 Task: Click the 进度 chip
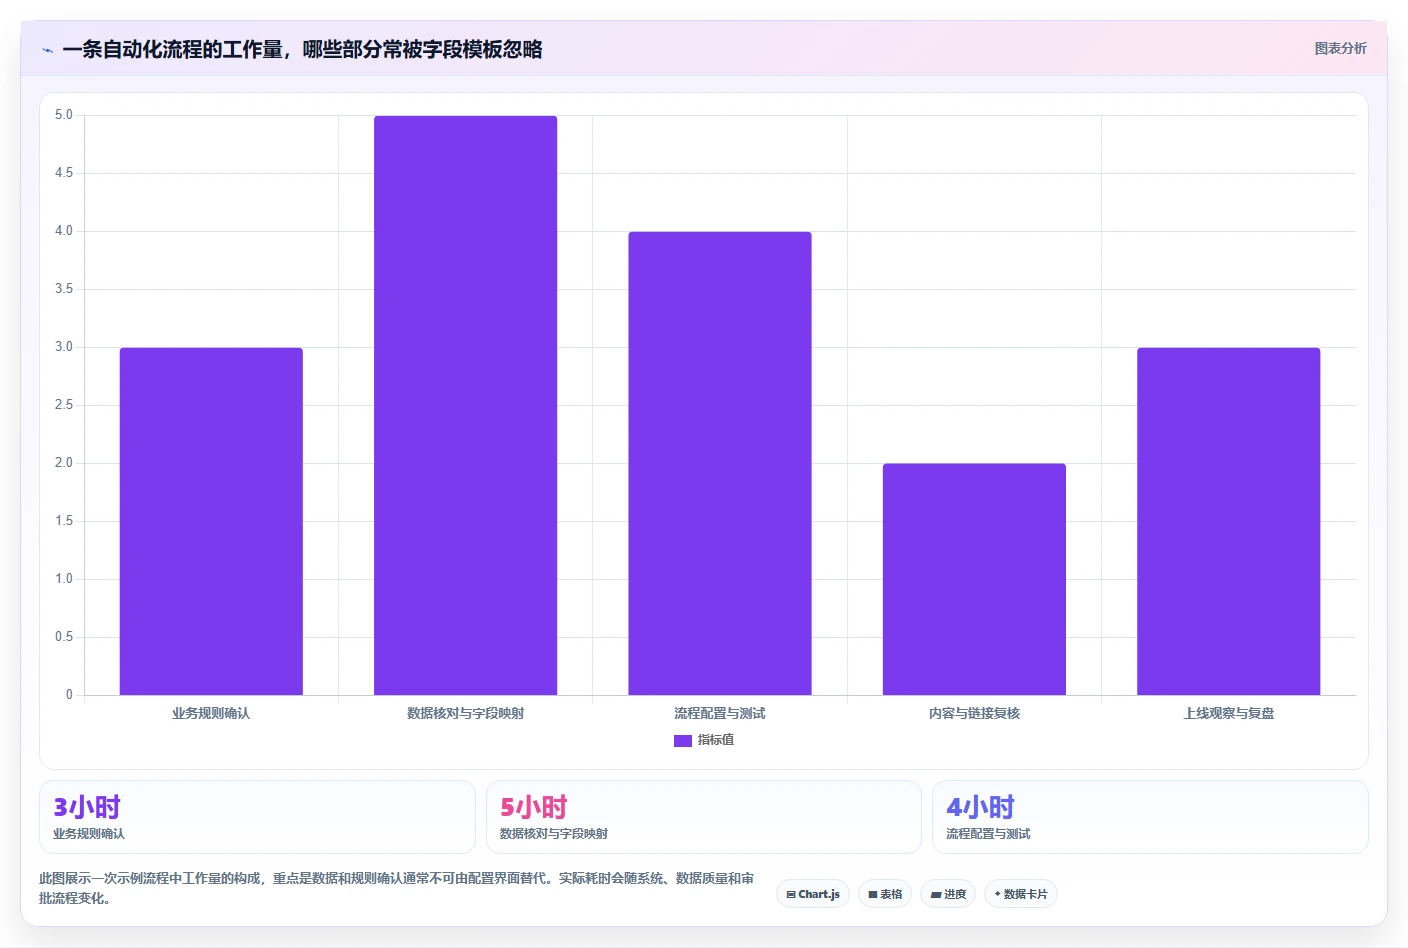click(x=948, y=894)
